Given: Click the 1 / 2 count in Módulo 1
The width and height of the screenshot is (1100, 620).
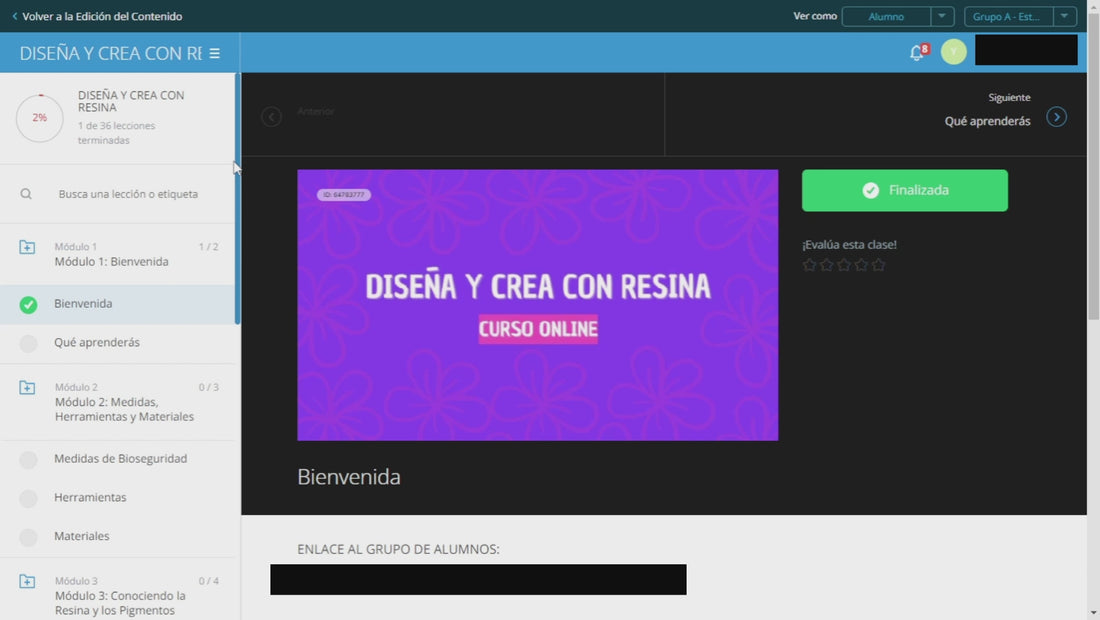Looking at the screenshot, I should (208, 247).
